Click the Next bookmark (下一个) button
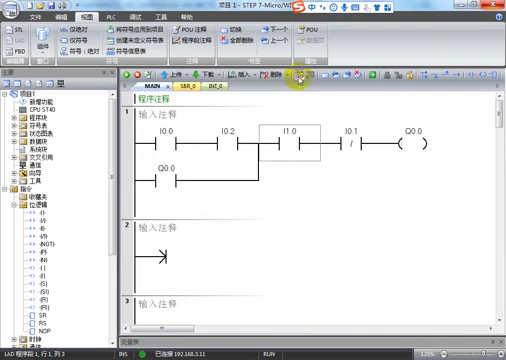Screen dimensions: 506x360 tap(274, 30)
